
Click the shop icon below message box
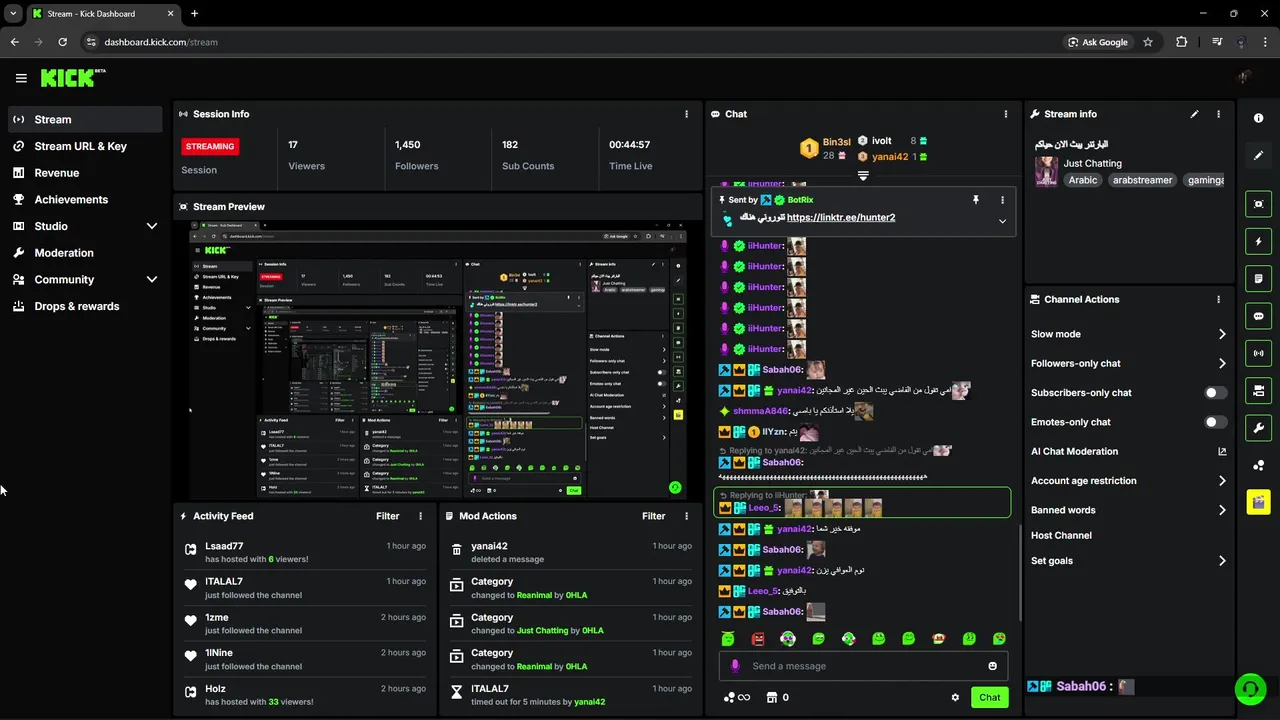point(772,698)
